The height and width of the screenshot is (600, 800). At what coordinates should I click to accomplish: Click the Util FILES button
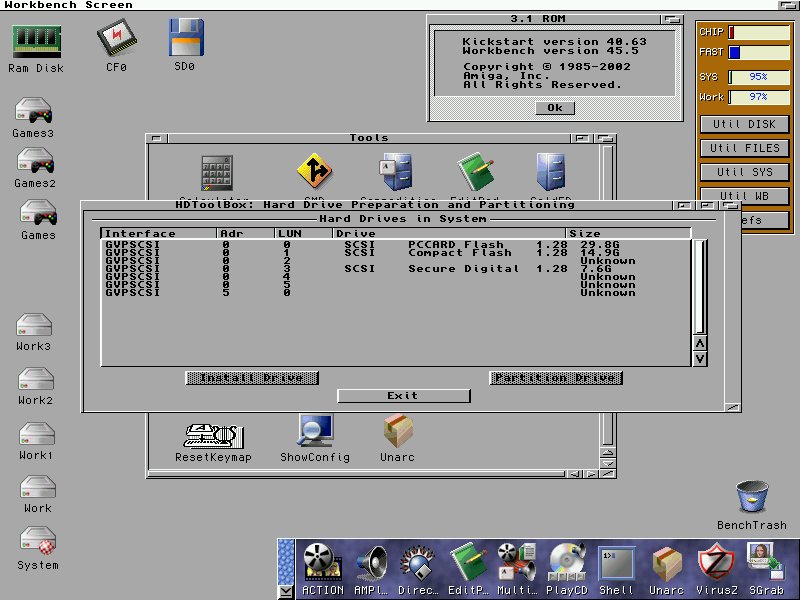point(744,148)
